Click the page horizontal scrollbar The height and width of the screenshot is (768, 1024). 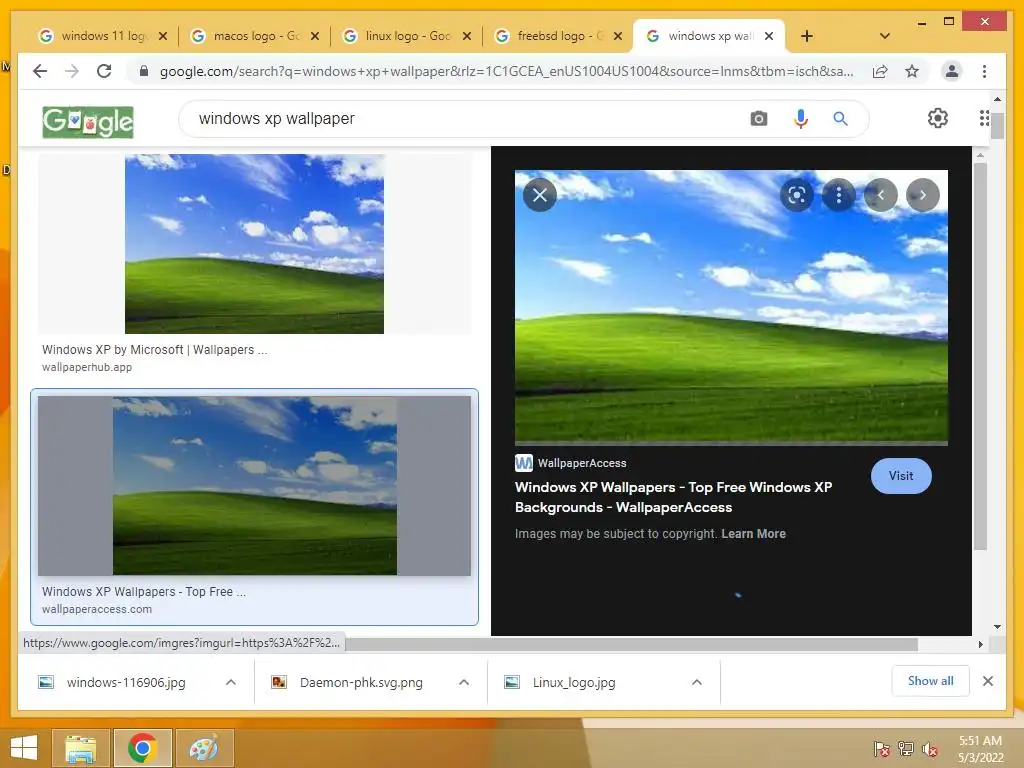pyautogui.click(x=632, y=644)
